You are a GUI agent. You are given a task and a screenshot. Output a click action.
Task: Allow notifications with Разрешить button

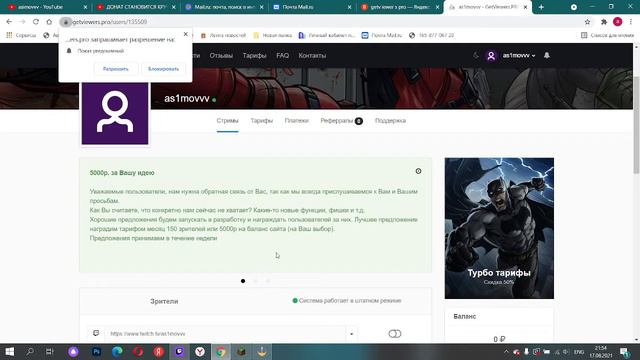116,69
